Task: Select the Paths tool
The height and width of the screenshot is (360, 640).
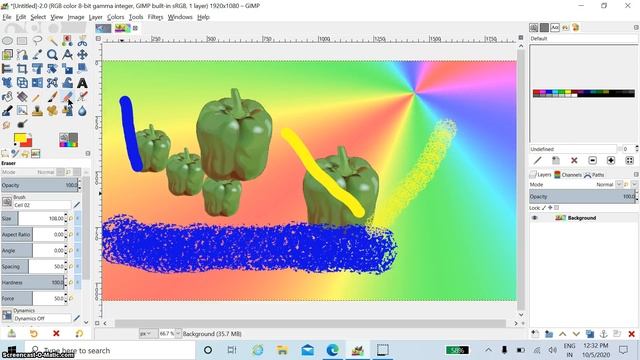Action: [22, 55]
